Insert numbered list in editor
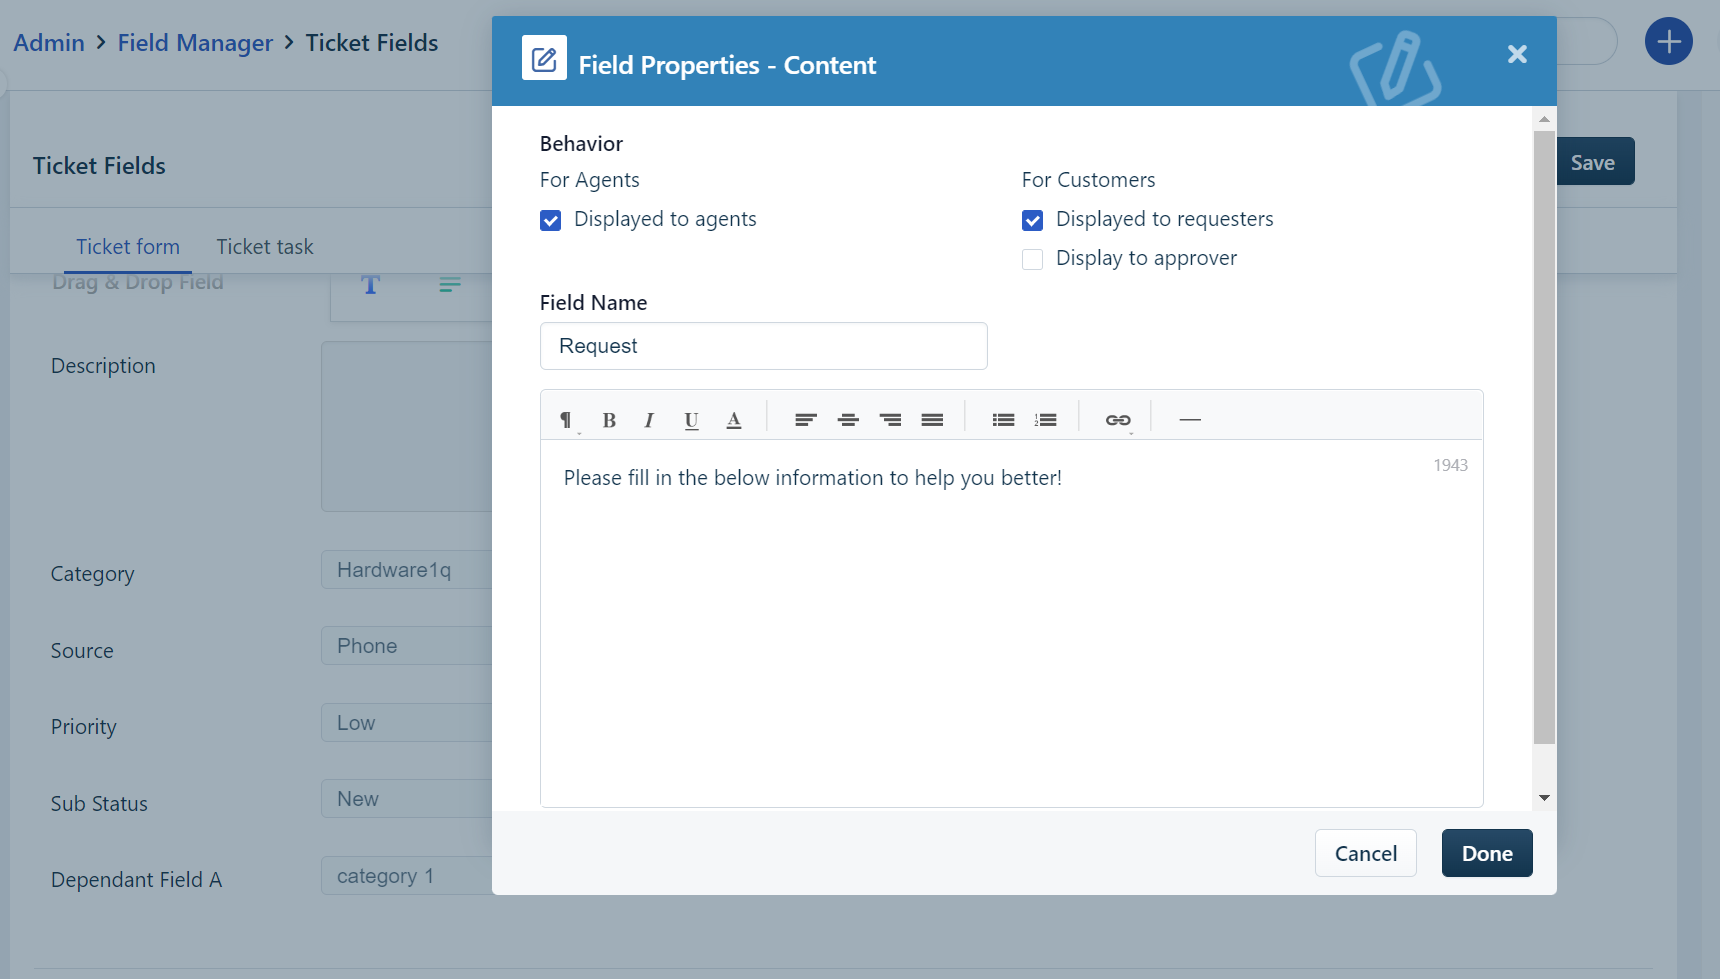Viewport: 1720px width, 979px height. 1046,420
